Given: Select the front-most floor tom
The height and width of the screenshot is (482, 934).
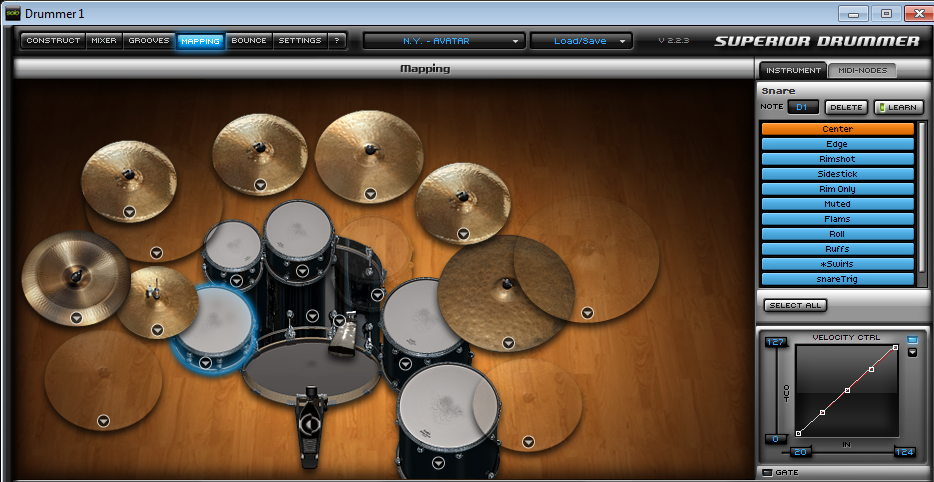Looking at the screenshot, I should tap(448, 406).
